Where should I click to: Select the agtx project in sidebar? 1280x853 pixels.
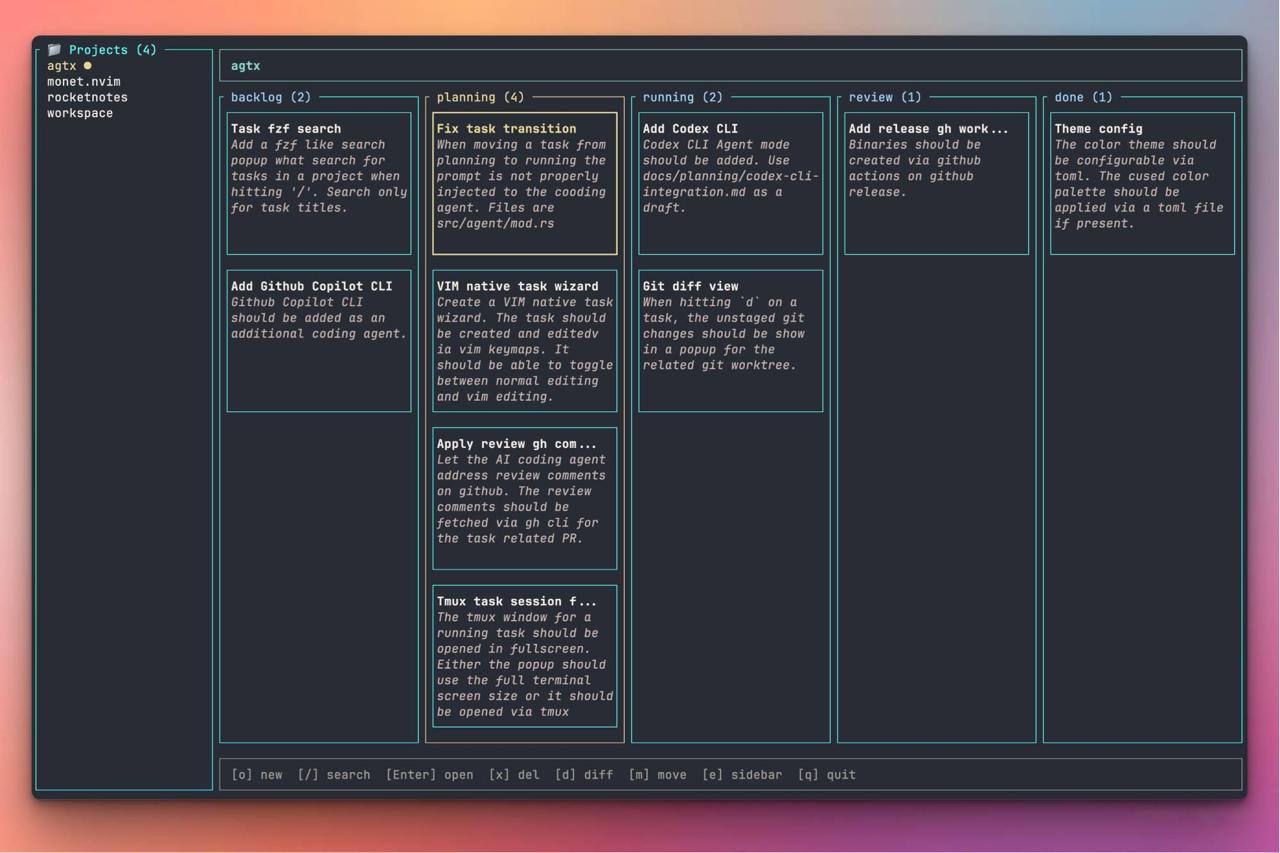(61, 66)
